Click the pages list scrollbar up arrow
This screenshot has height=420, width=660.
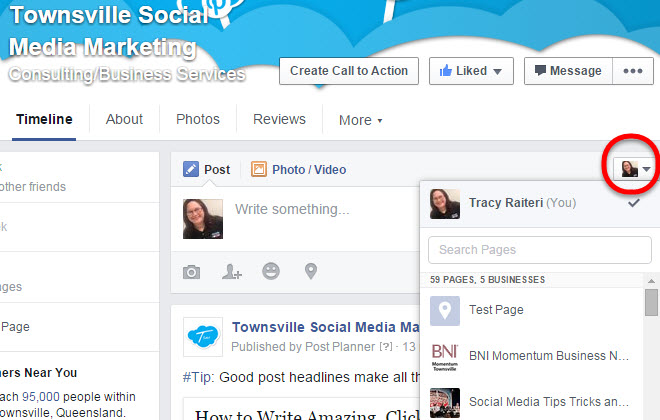651,281
